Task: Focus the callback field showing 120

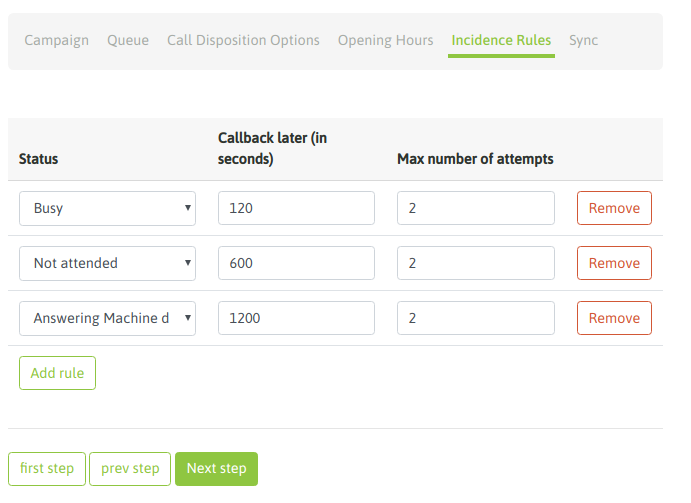Action: click(296, 208)
